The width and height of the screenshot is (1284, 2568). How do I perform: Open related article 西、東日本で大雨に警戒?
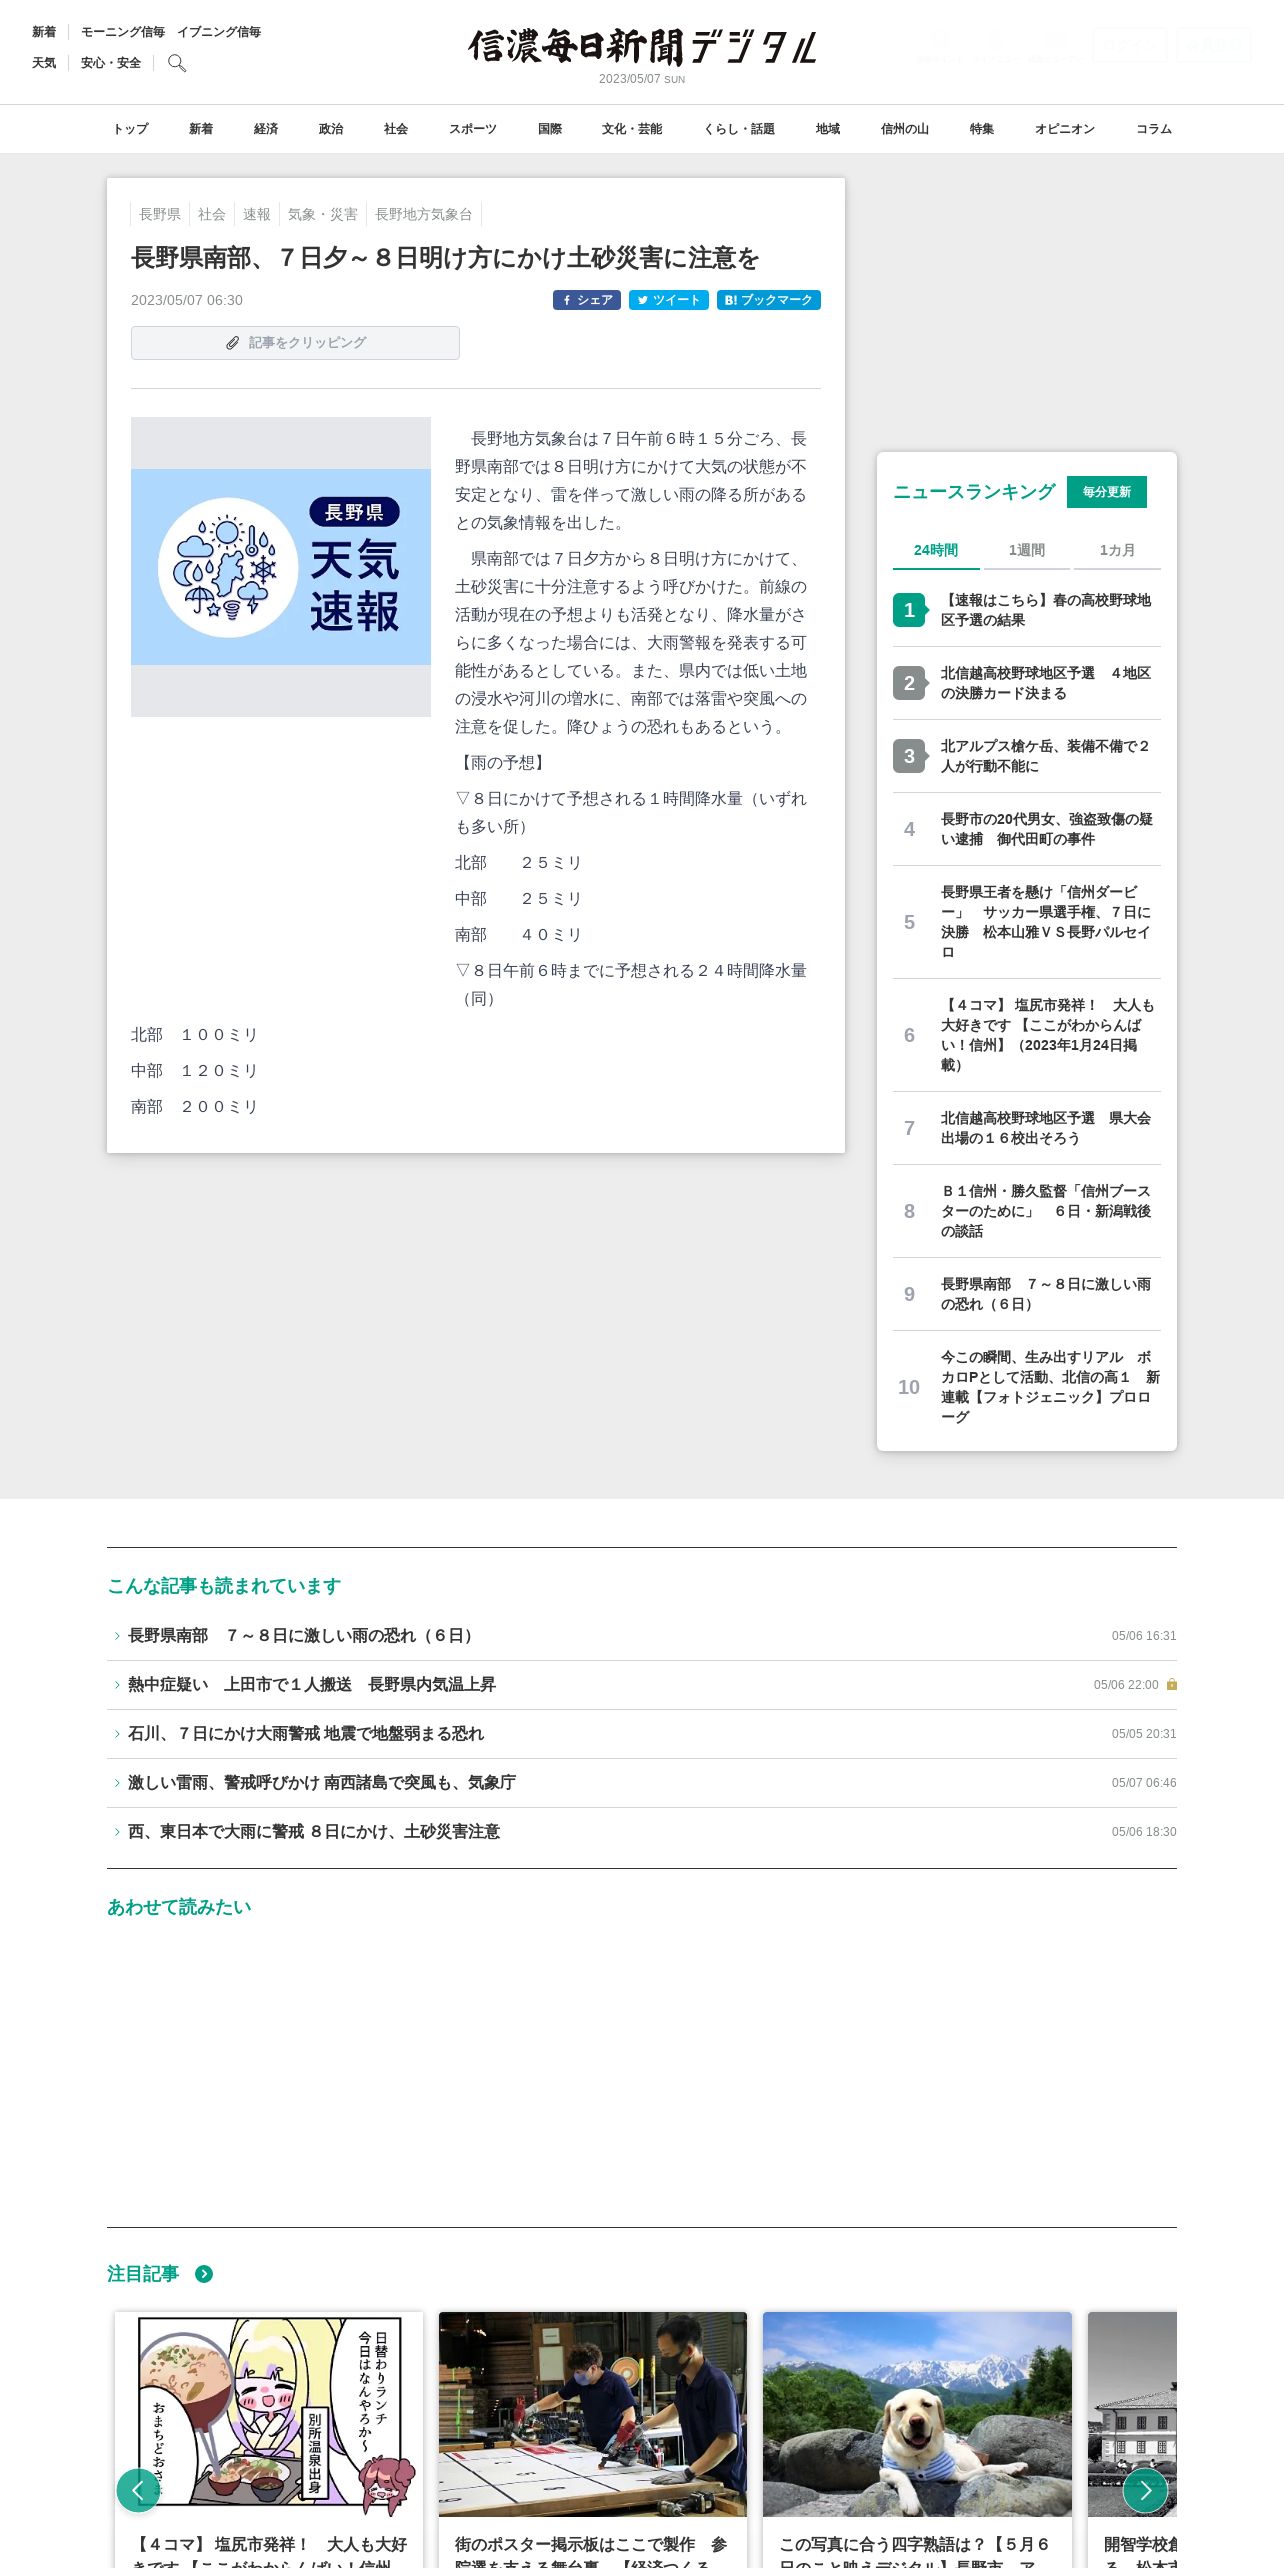point(642,1832)
